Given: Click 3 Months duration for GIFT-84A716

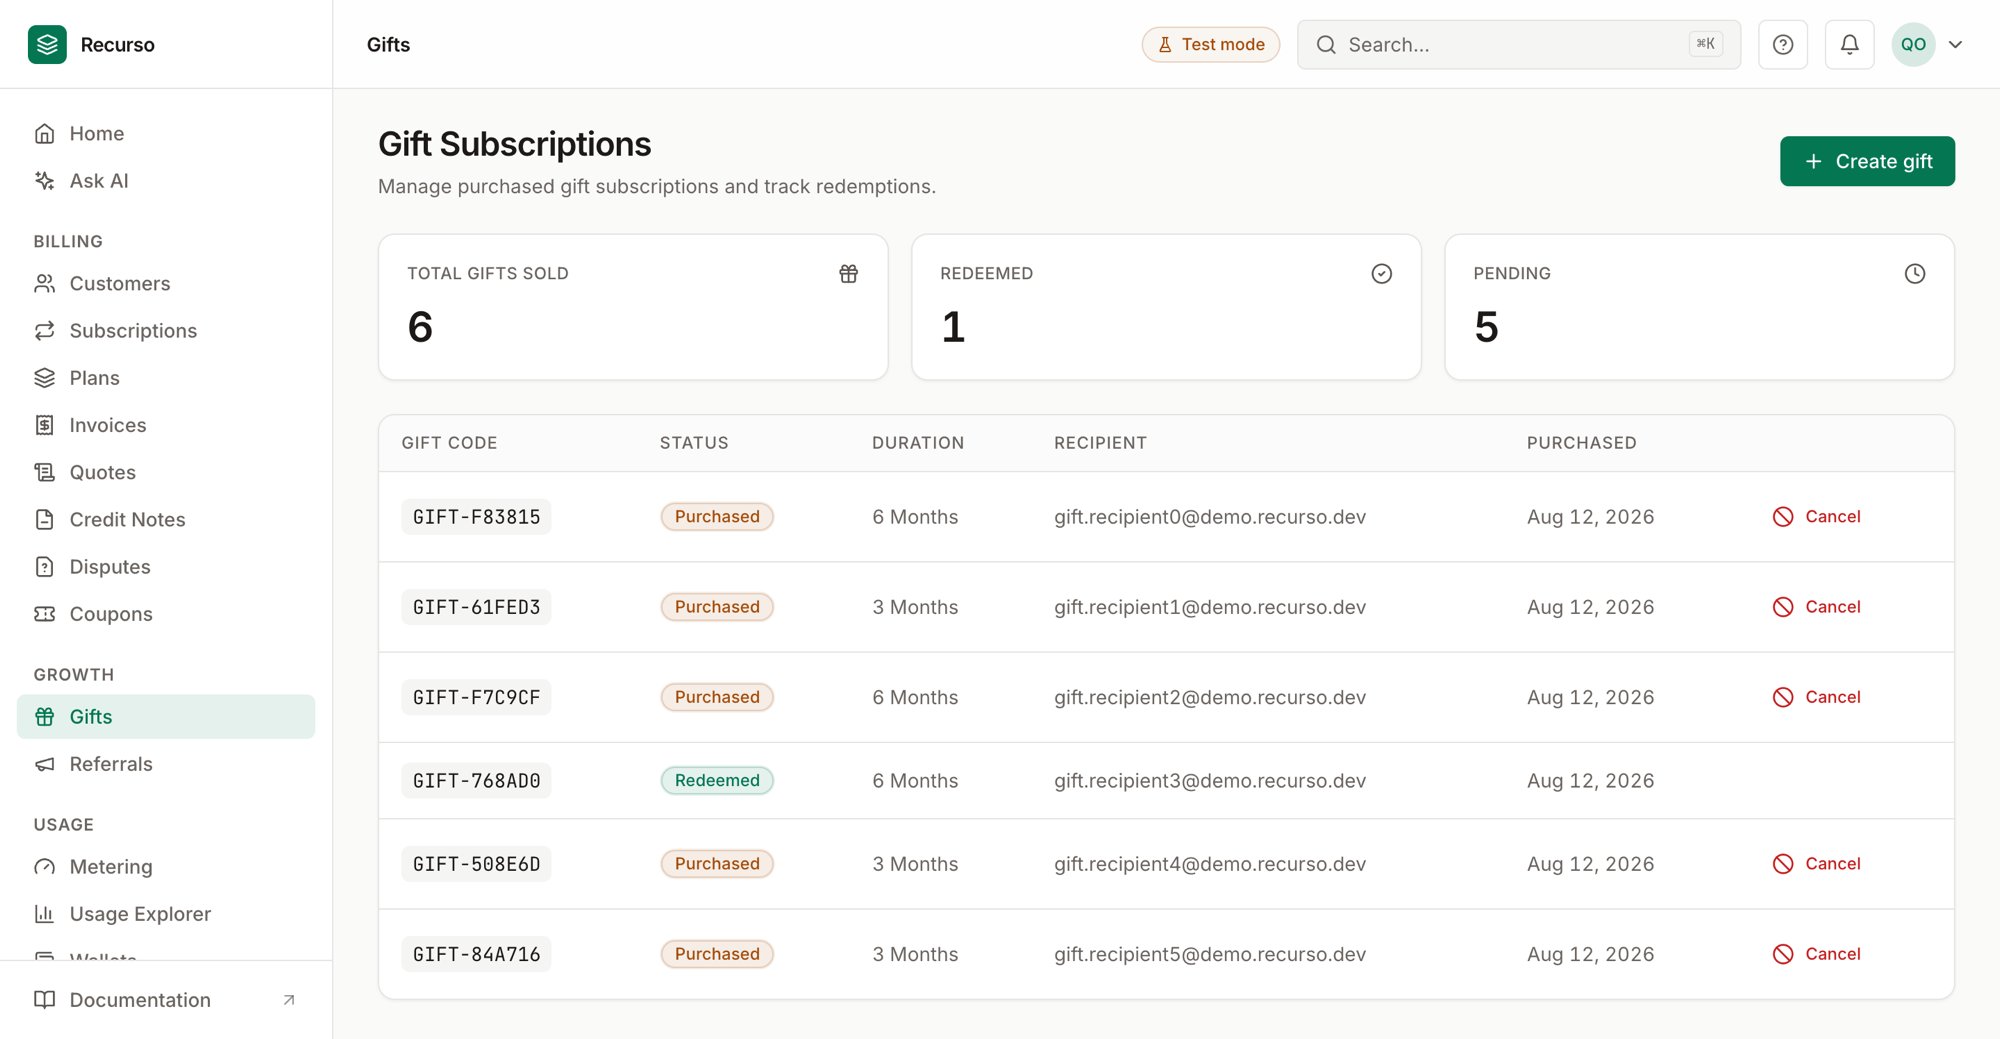Looking at the screenshot, I should [x=915, y=954].
